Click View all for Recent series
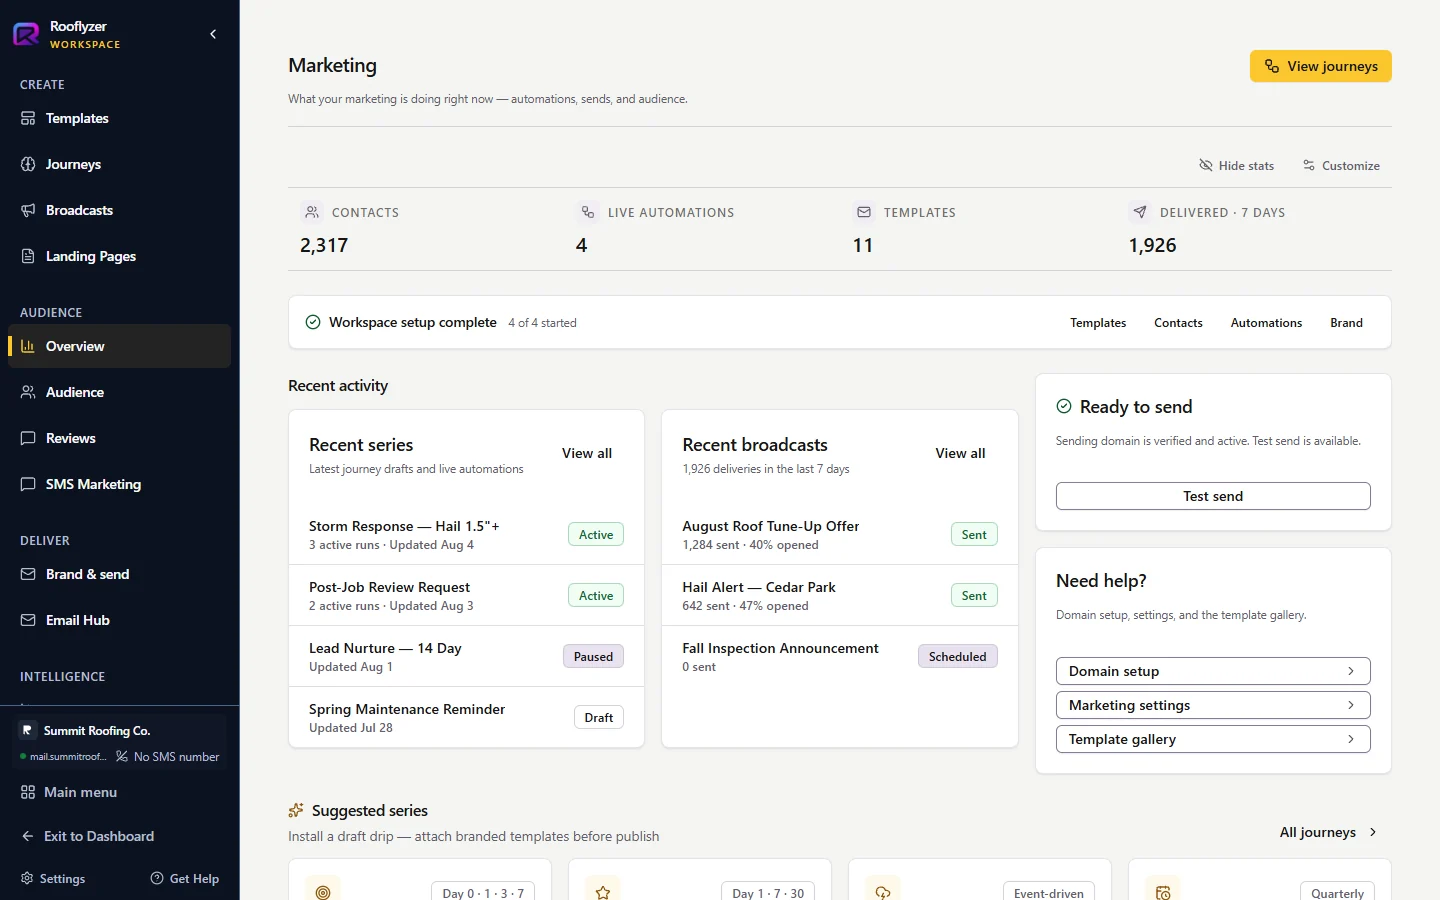 click(587, 453)
